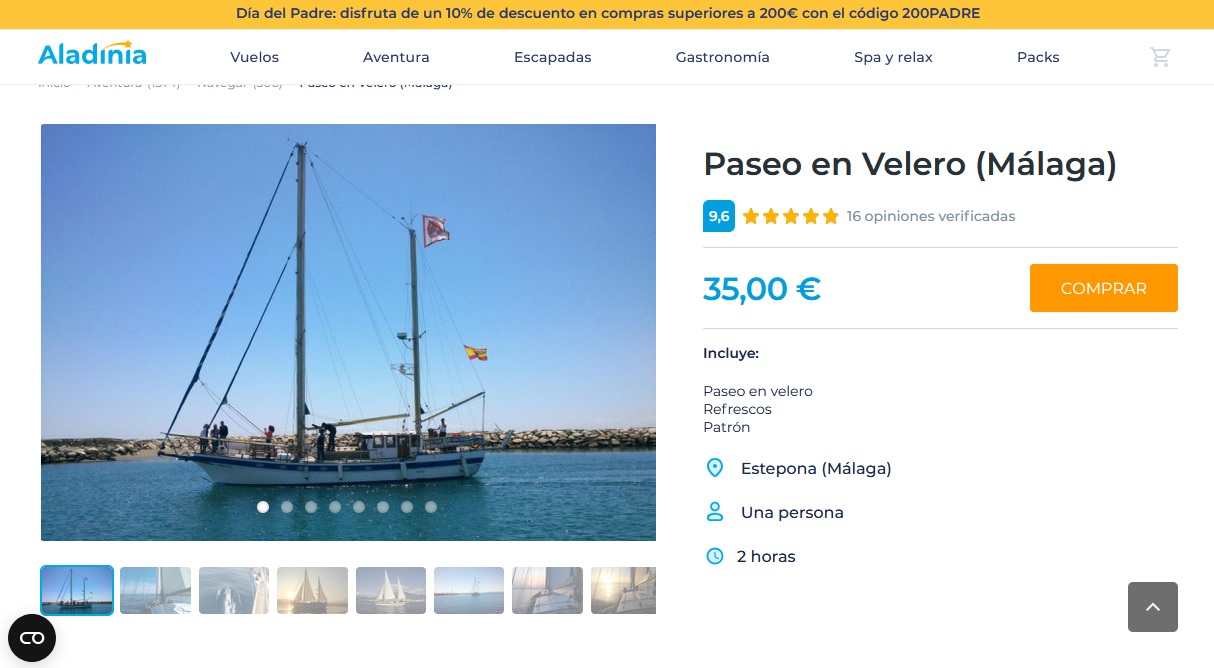
Task: Open the 16 opiniones verificadas link
Action: pyautogui.click(x=930, y=216)
